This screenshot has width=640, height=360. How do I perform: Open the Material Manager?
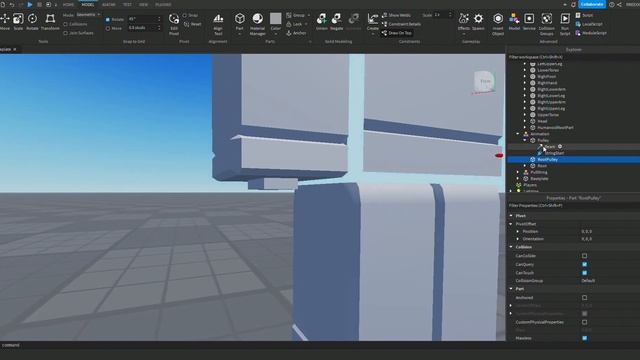258,24
